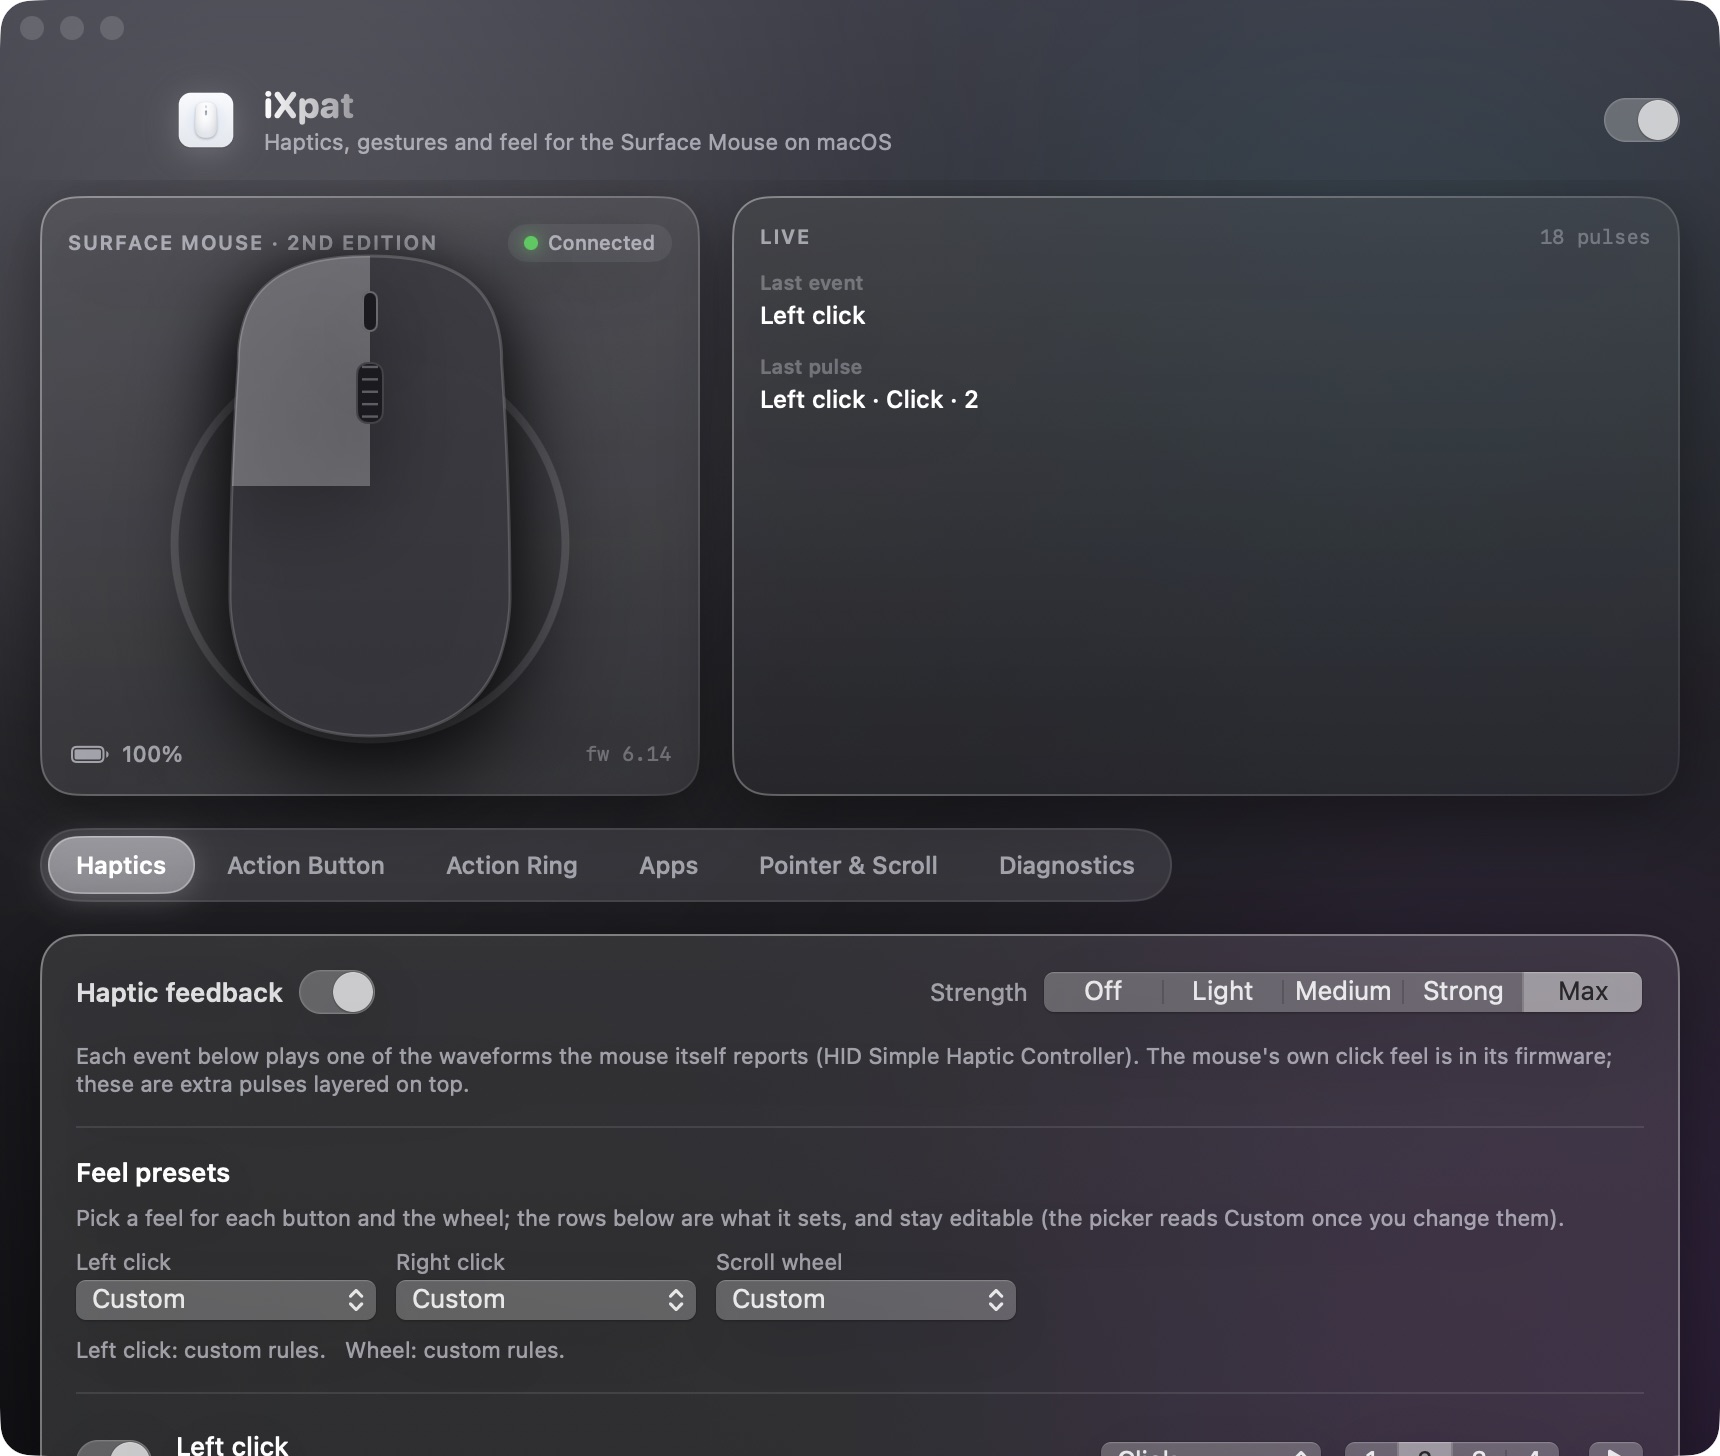Switch to the Diagnostics tab
The width and height of the screenshot is (1720, 1456).
tap(1067, 865)
